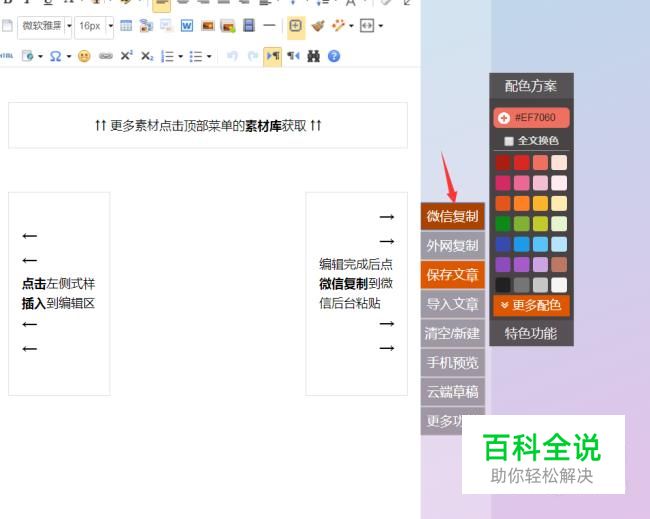Check the 全文换色 checkbox
650x519 pixels.
509,141
